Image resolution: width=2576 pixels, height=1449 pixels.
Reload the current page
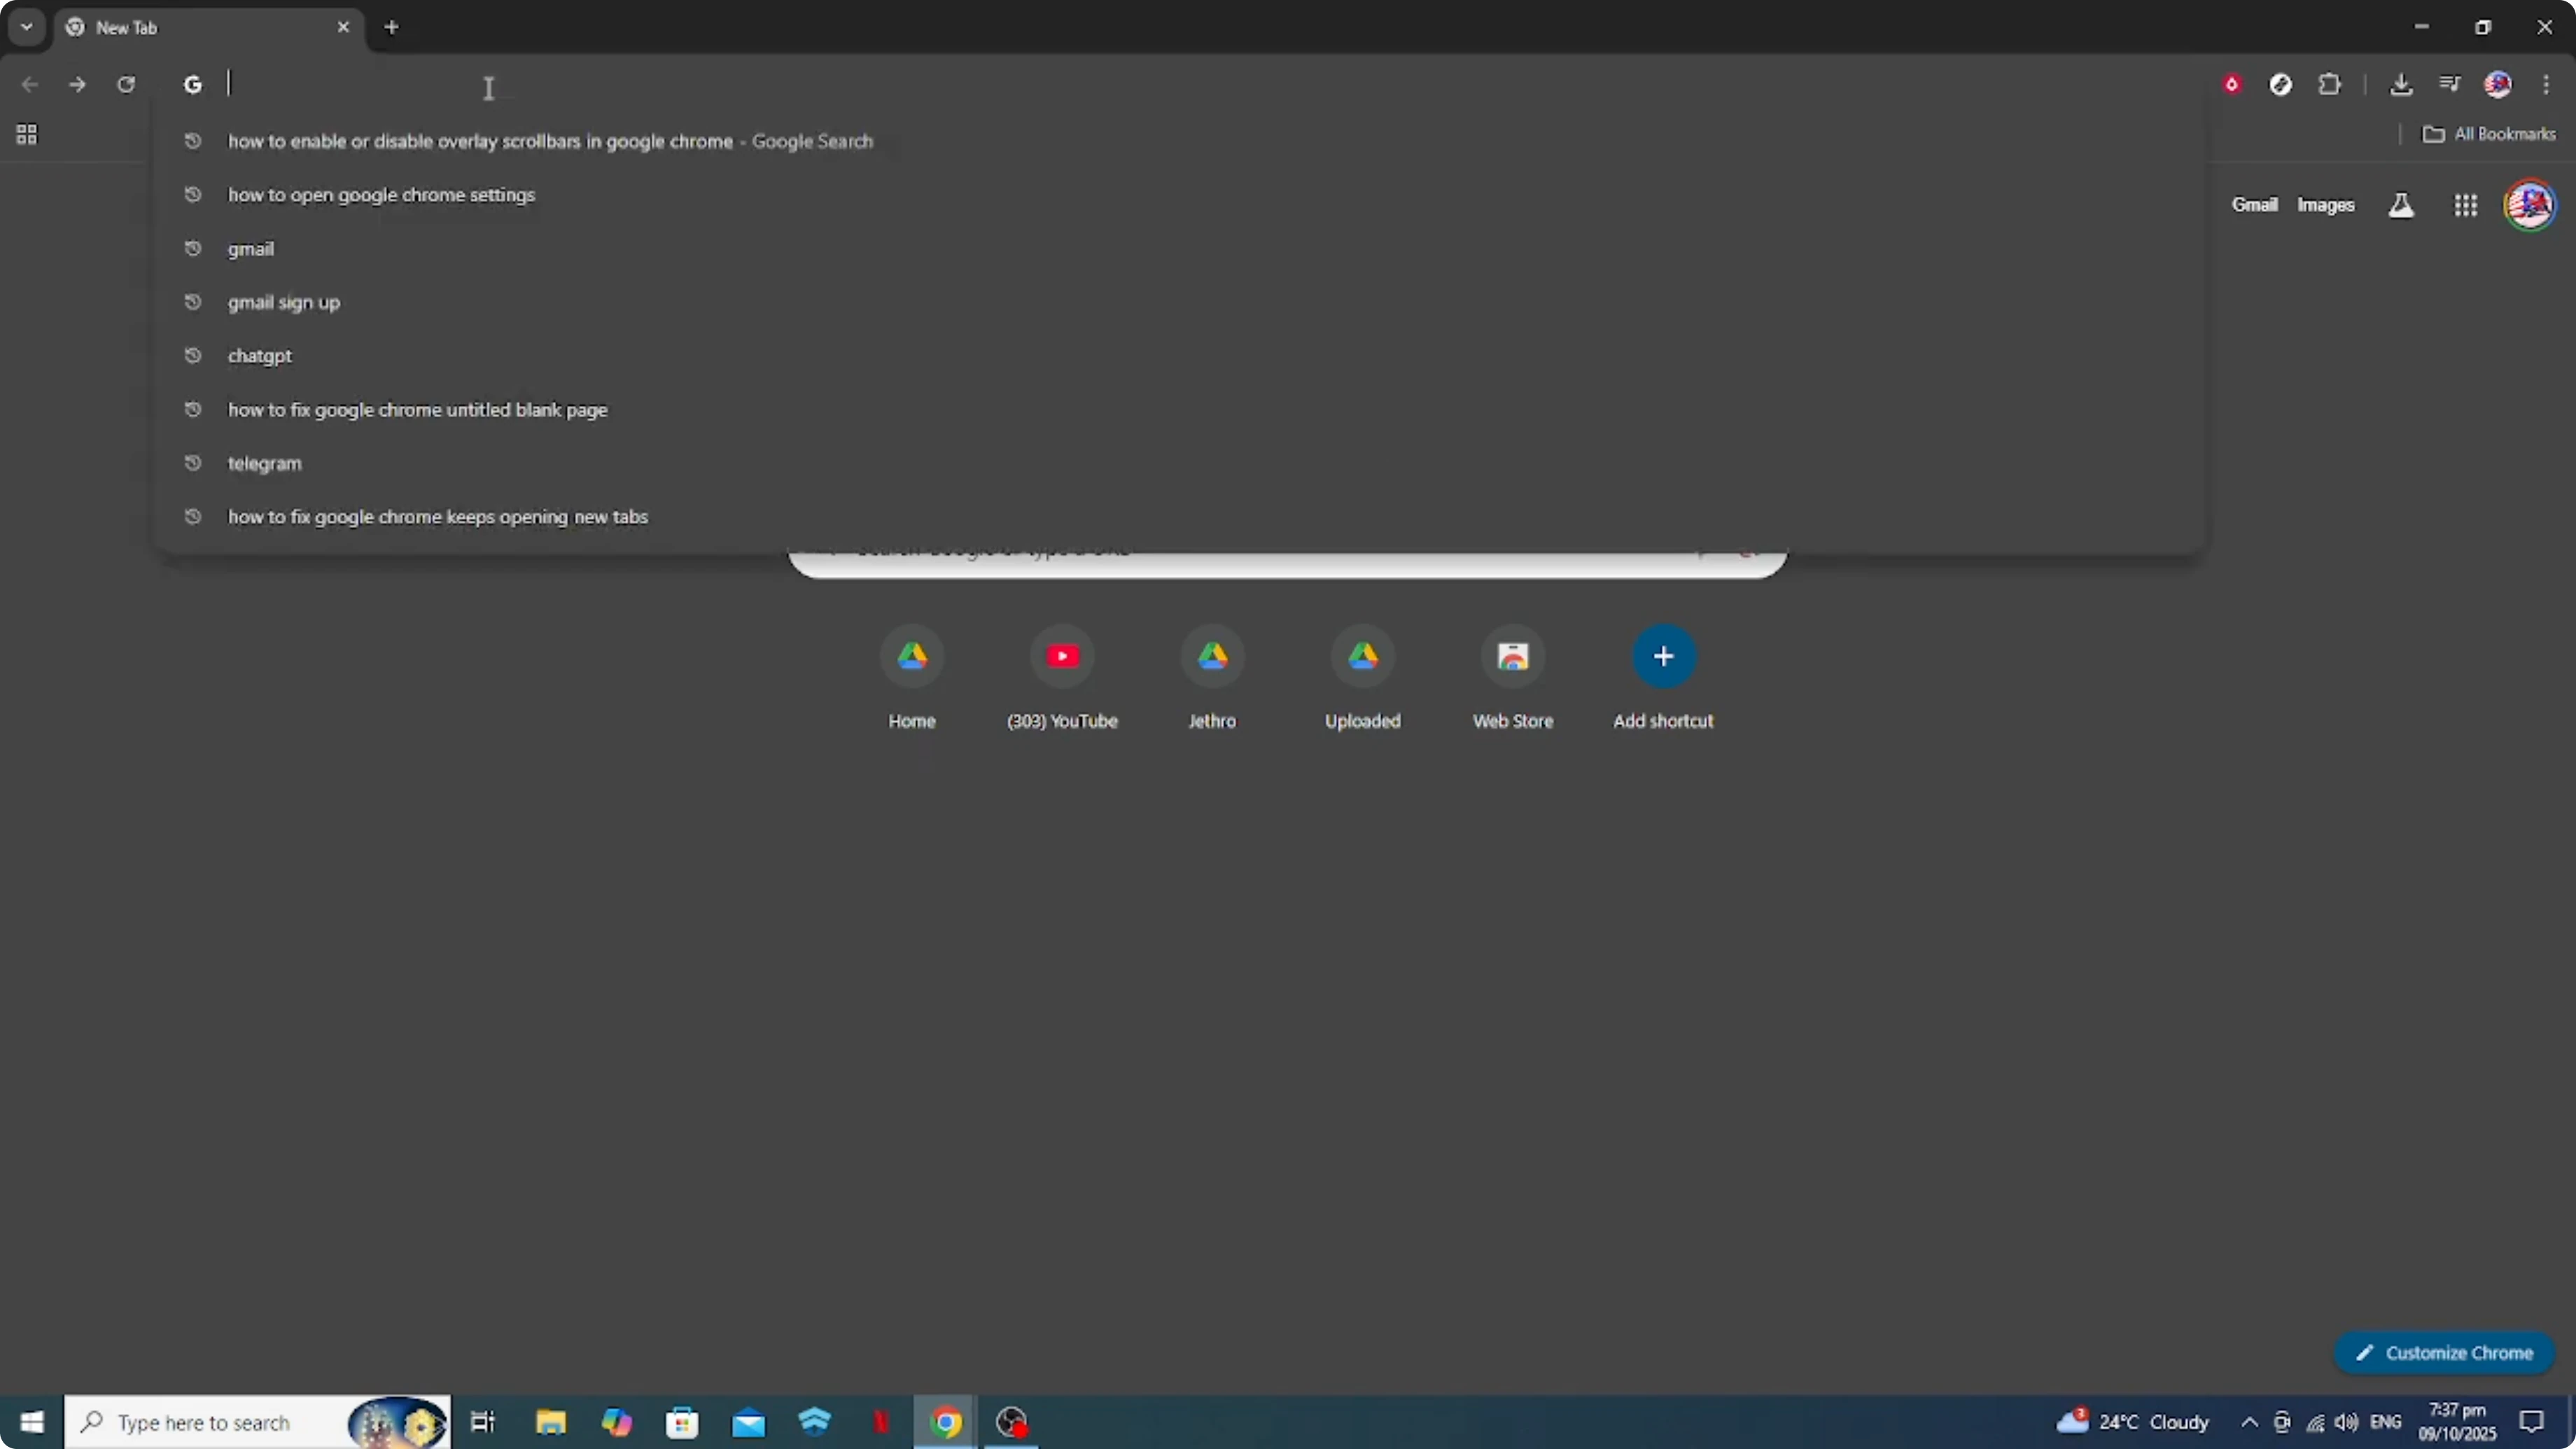127,84
